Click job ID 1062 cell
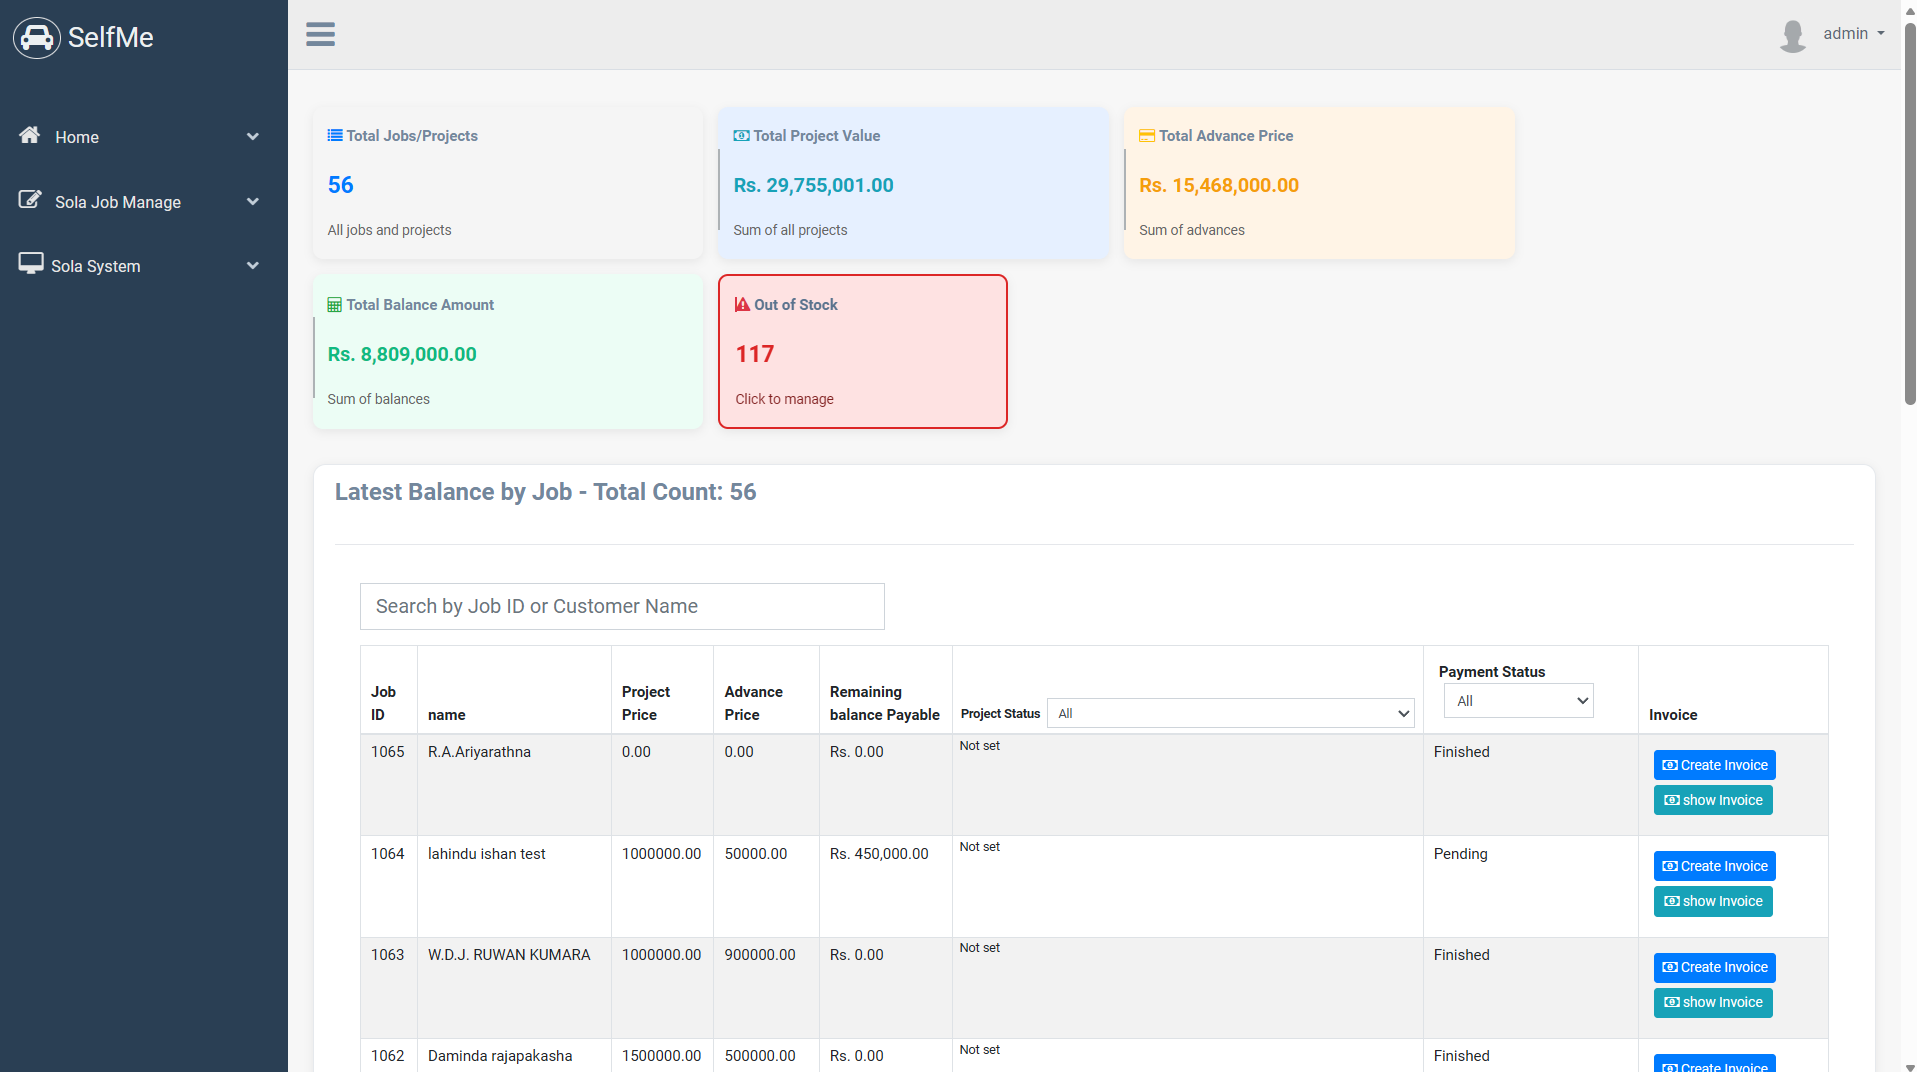 (x=387, y=1056)
